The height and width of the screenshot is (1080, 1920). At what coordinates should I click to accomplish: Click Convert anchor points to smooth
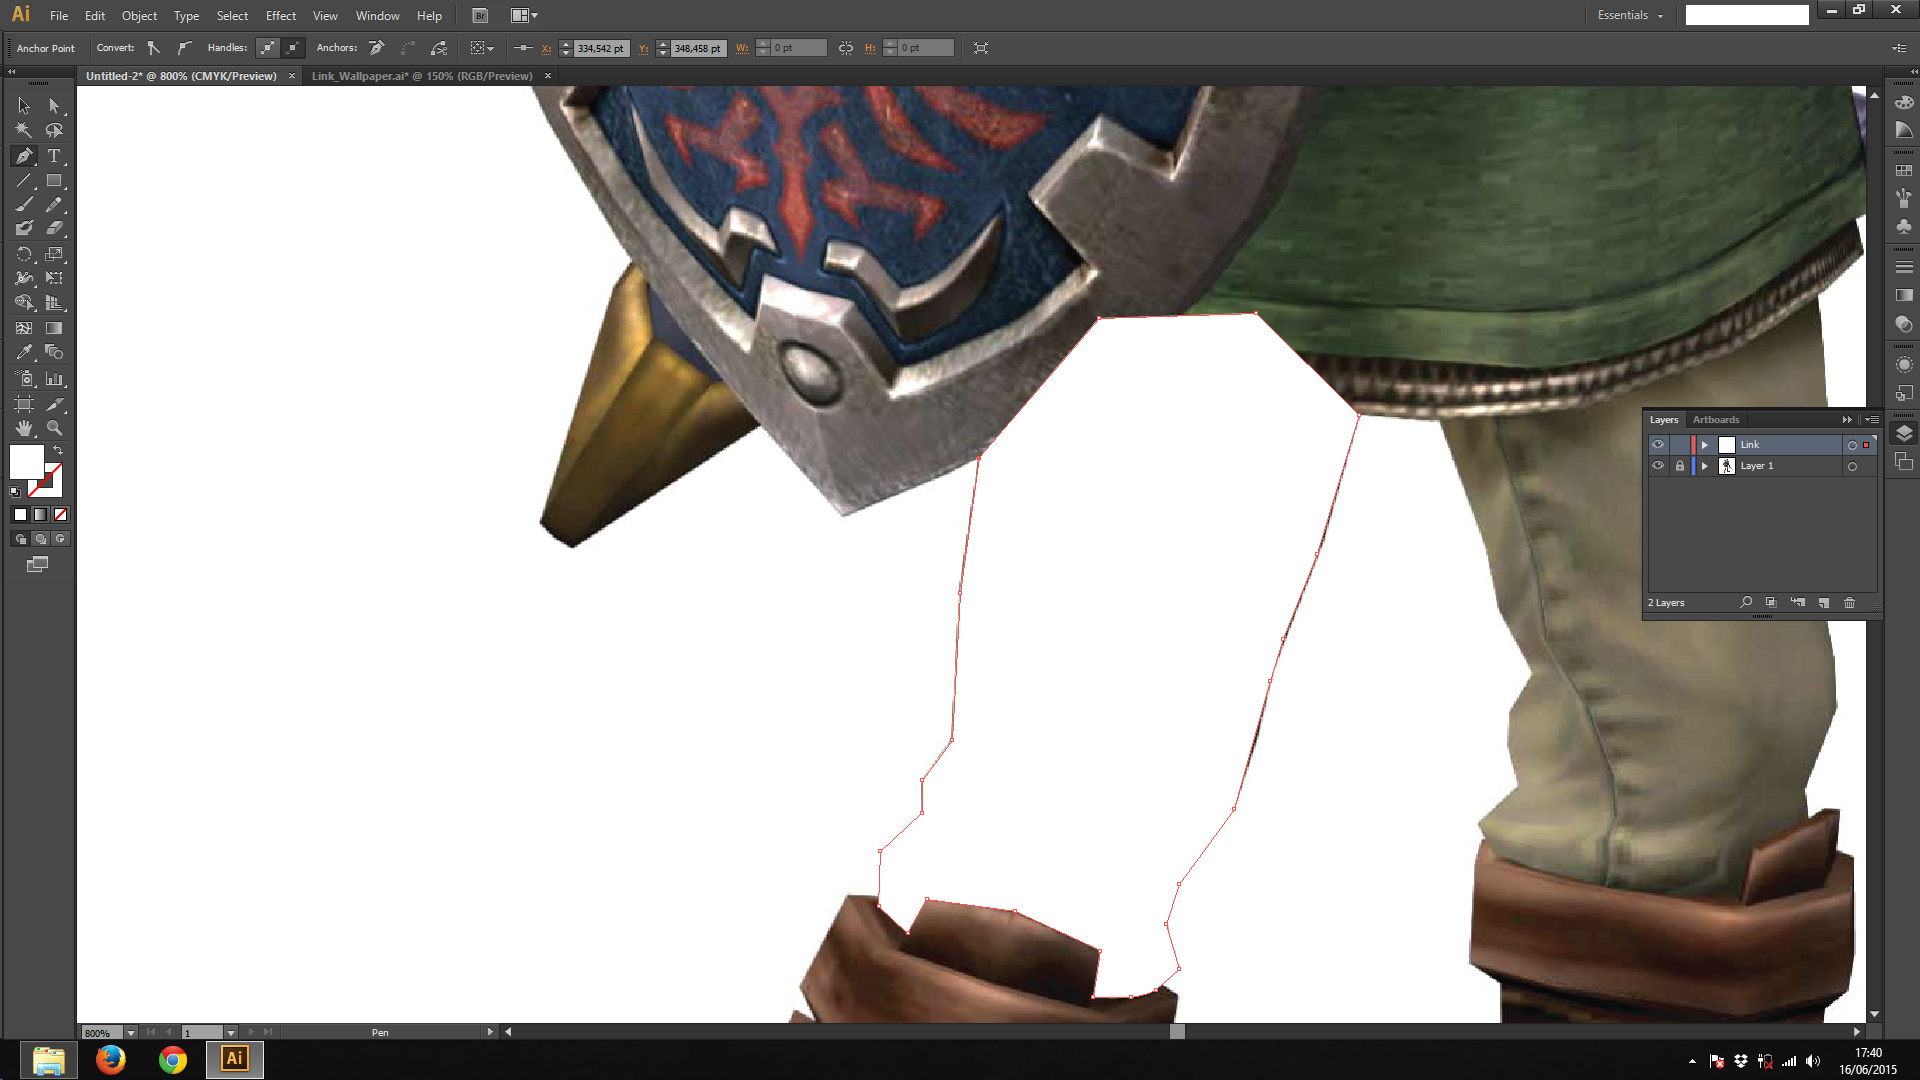(184, 48)
